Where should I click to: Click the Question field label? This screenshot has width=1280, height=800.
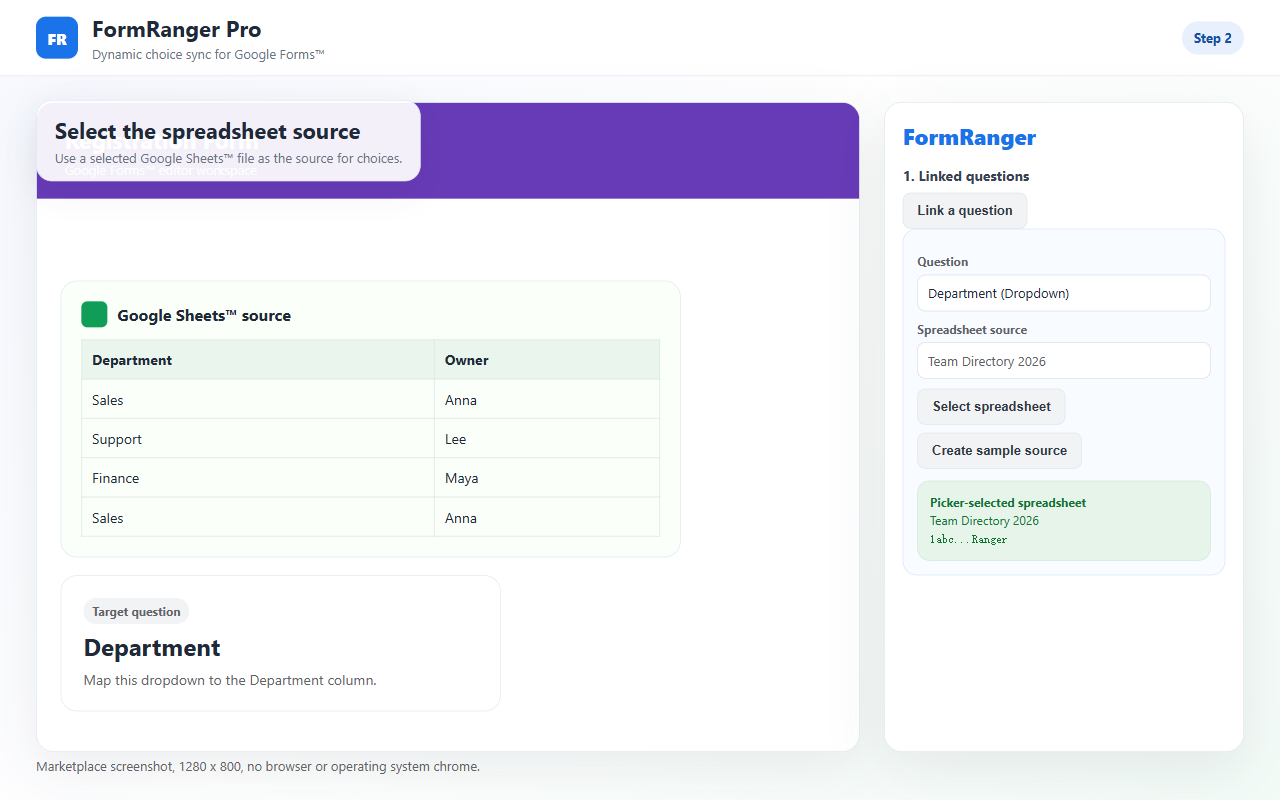click(x=942, y=261)
